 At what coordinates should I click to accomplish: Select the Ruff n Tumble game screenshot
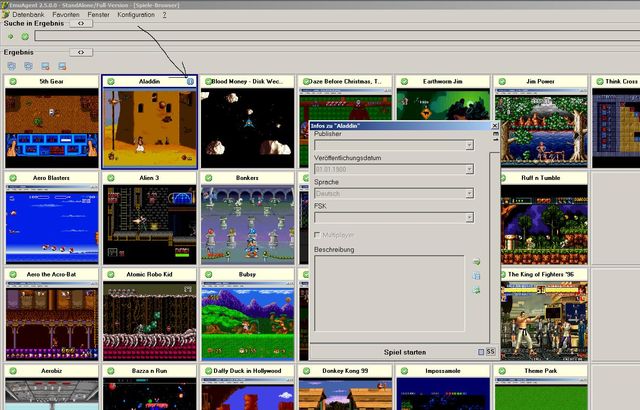pyautogui.click(x=544, y=225)
